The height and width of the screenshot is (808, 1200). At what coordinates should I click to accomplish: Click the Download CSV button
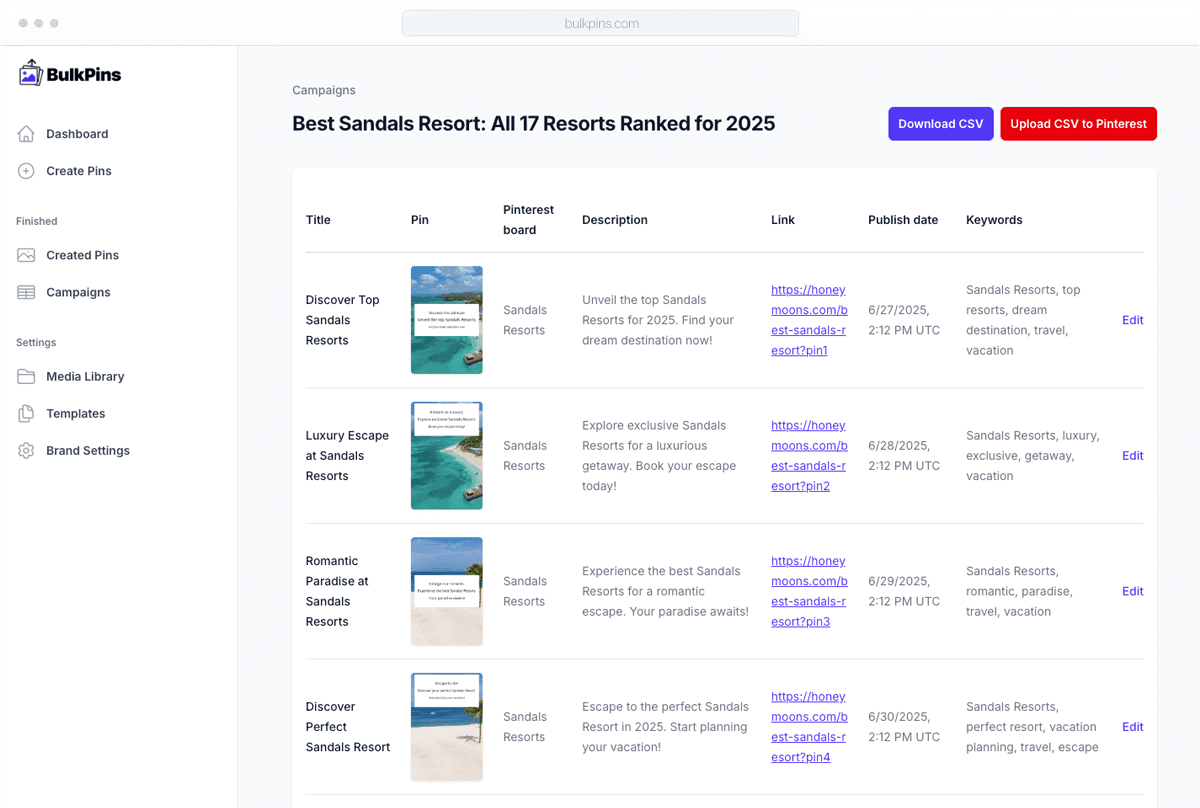(940, 124)
